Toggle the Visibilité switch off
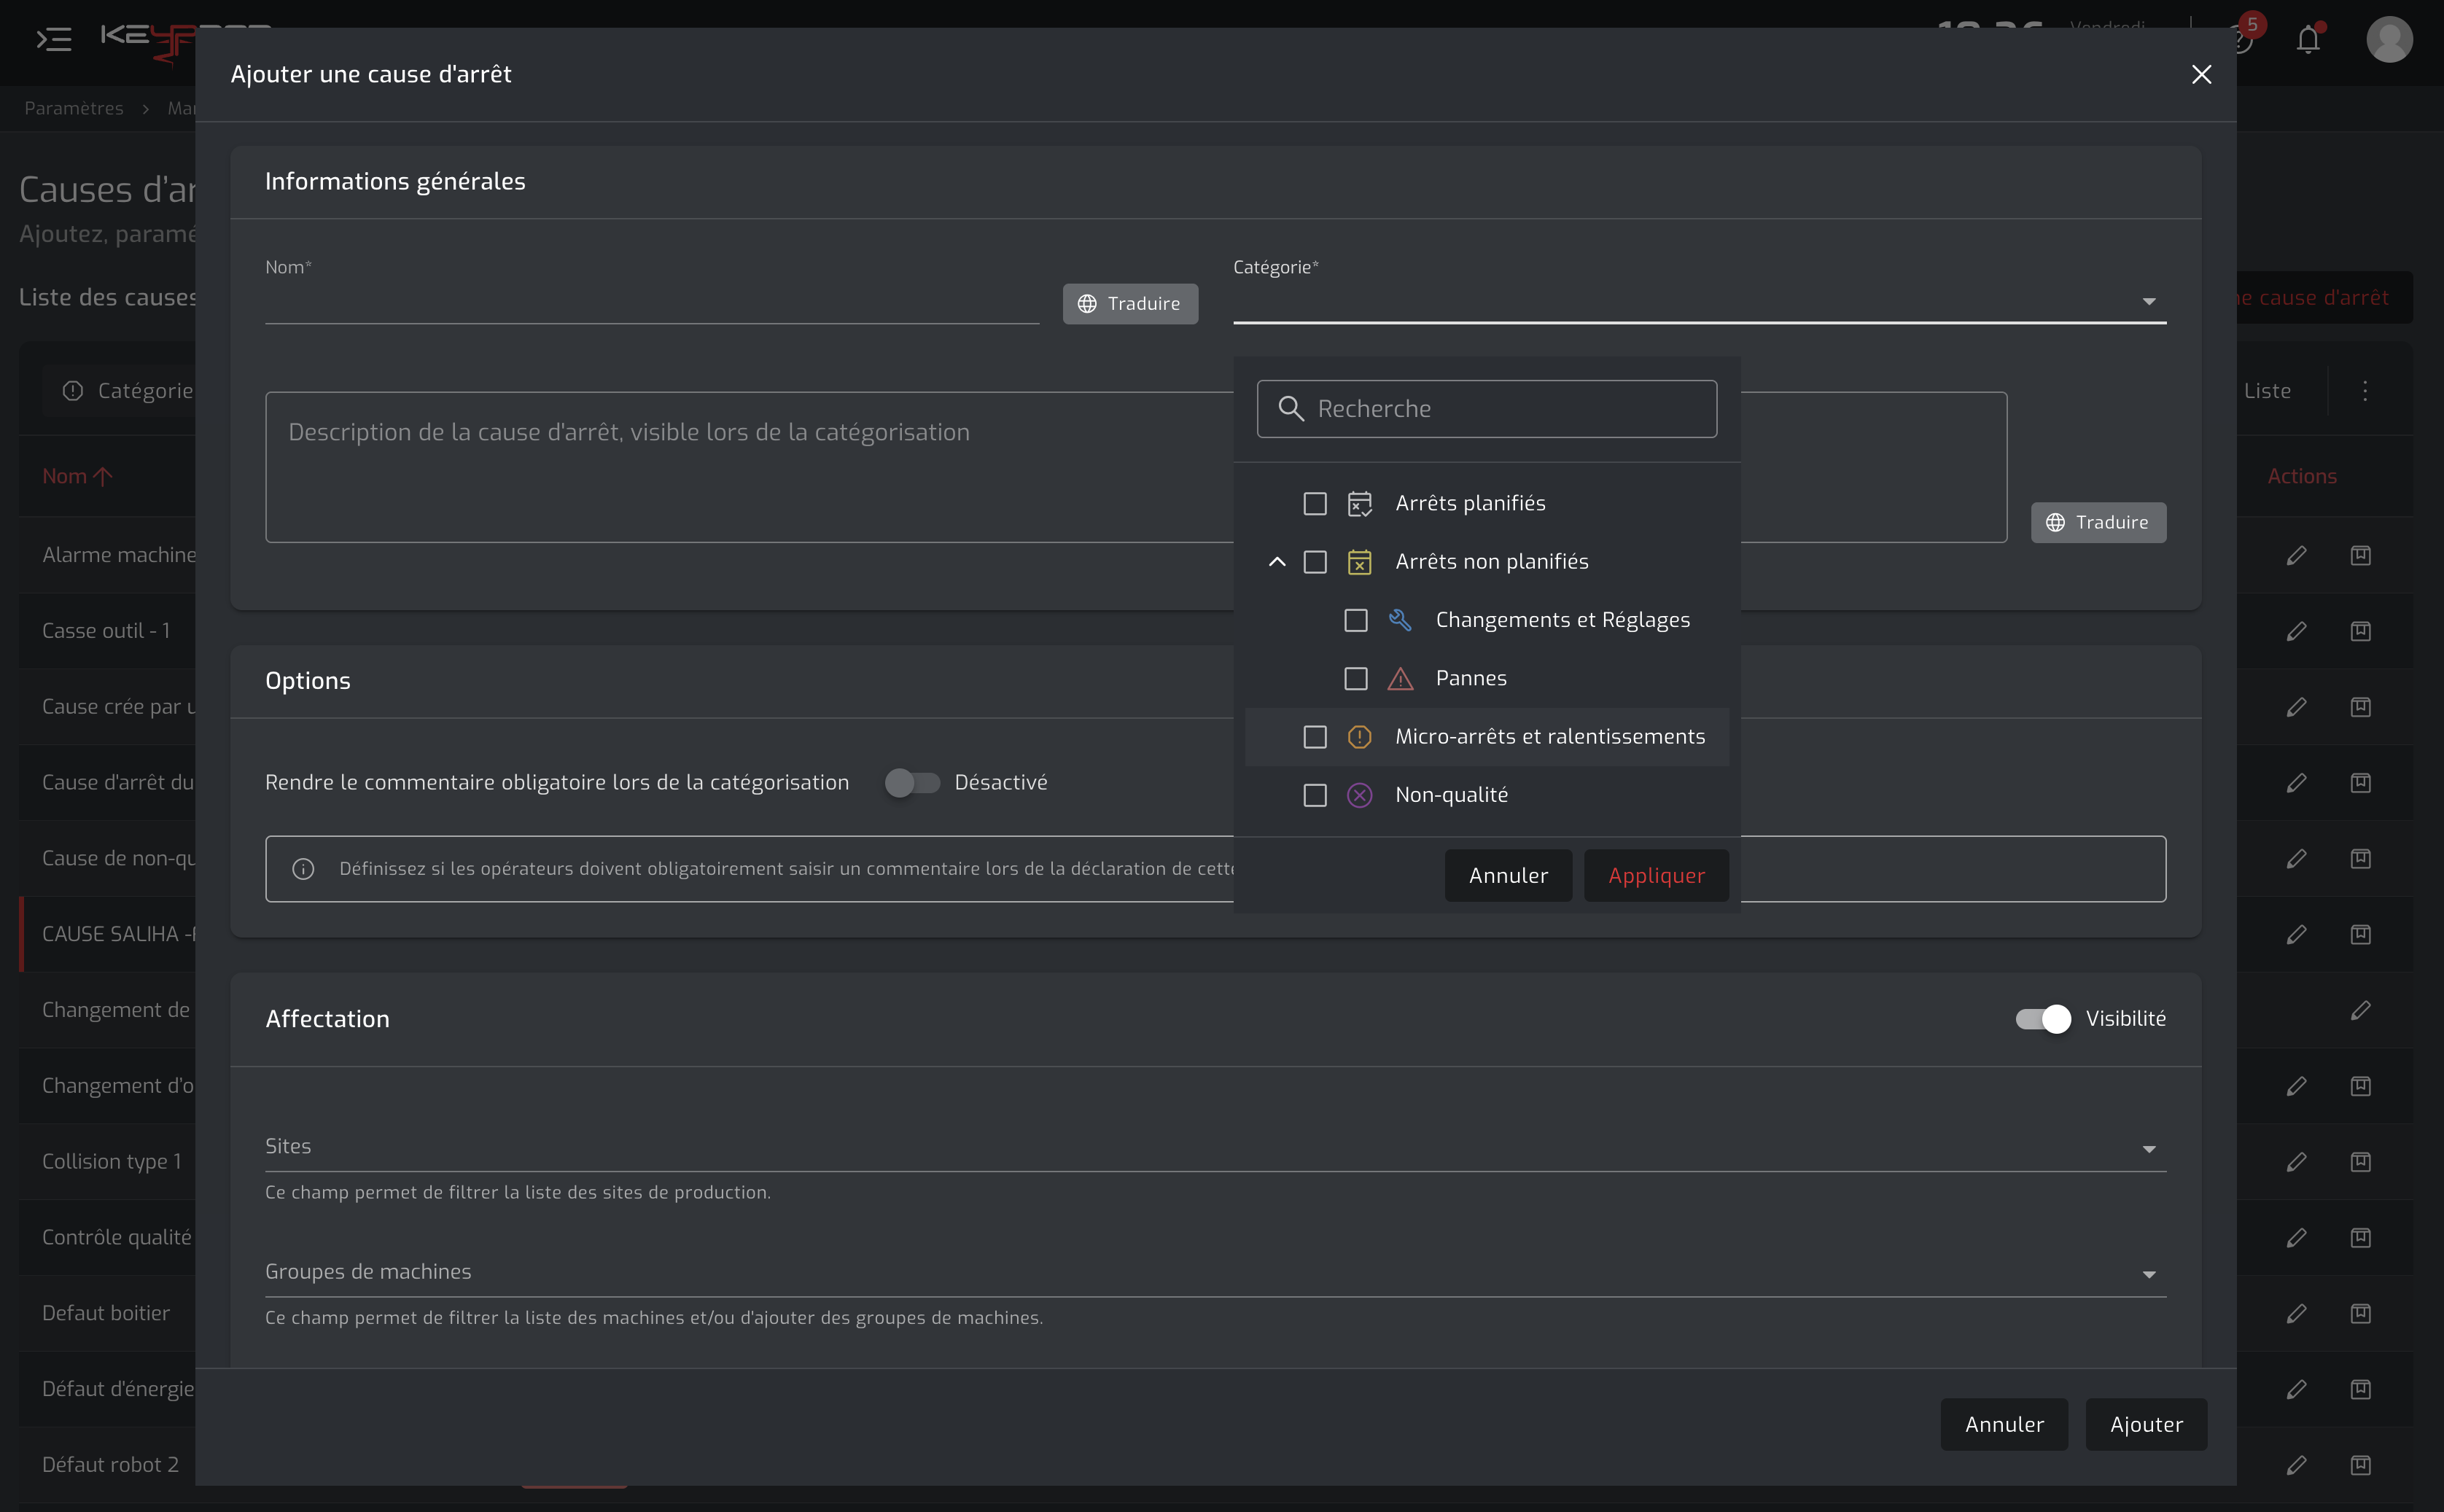Image resolution: width=2444 pixels, height=1512 pixels. [x=2043, y=1018]
